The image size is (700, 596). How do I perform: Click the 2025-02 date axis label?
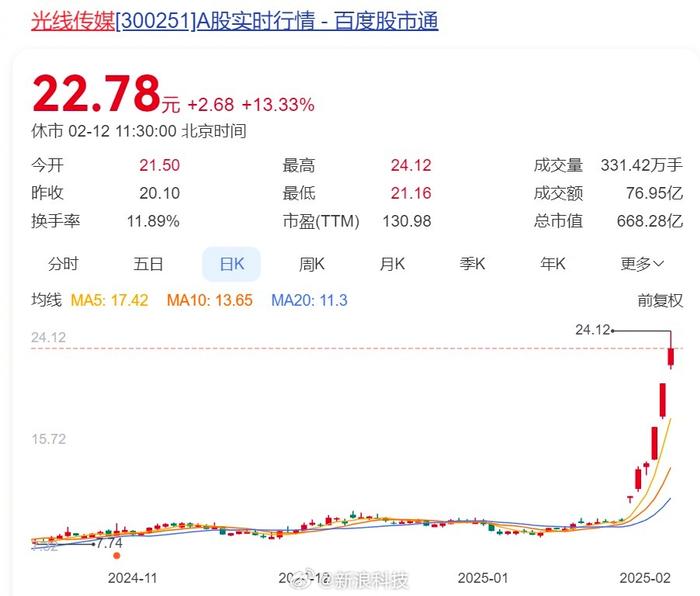click(x=645, y=578)
